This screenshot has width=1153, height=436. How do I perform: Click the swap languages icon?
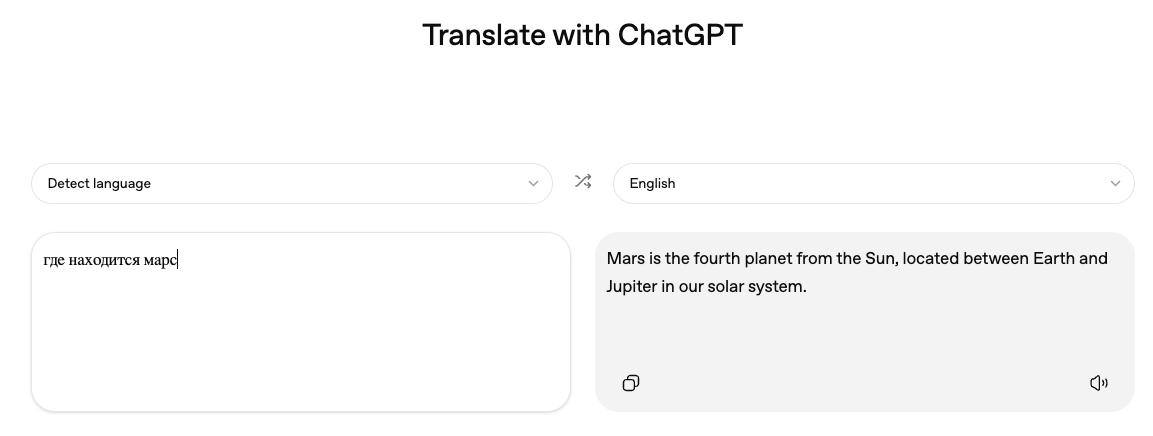(x=583, y=182)
